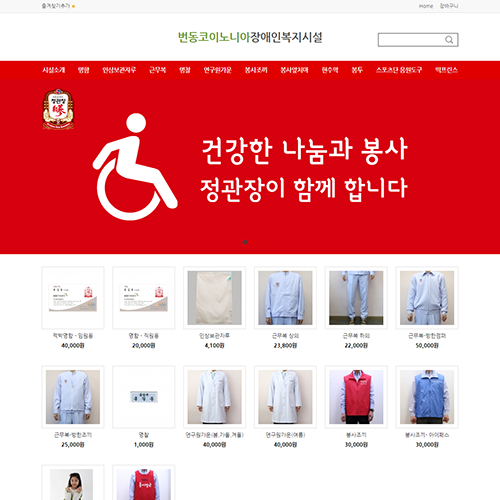Viewport: 500px width, 500px height.
Task: View the blue volunteer vest product
Action: coord(427,397)
